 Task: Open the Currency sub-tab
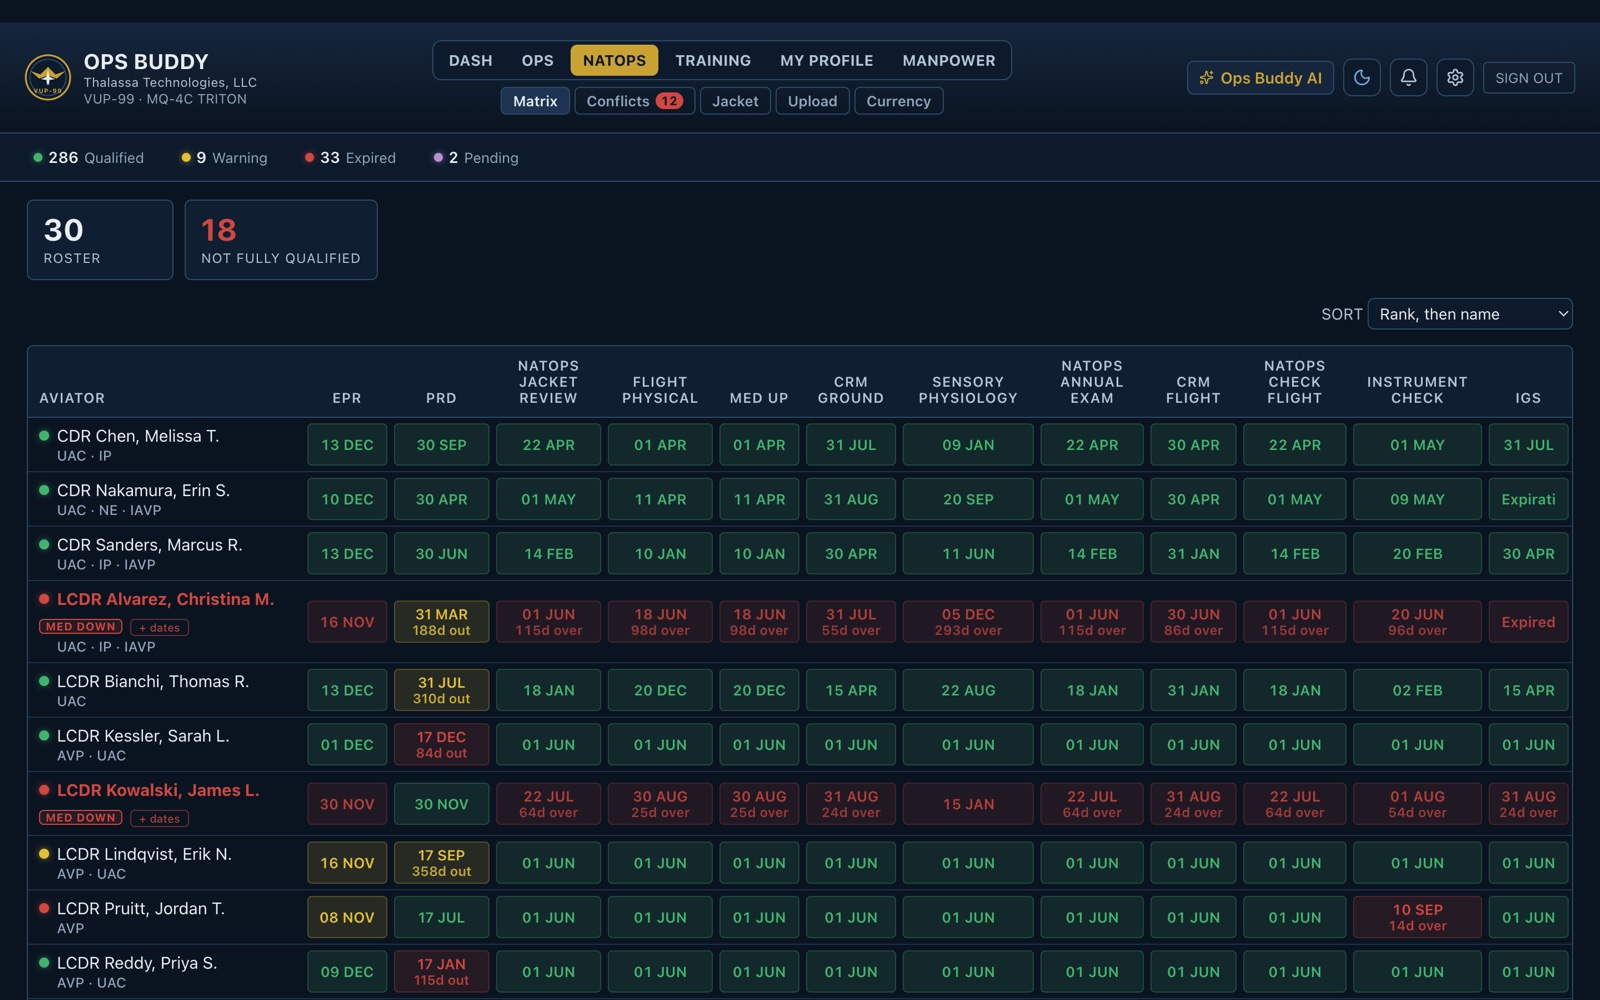(x=898, y=101)
